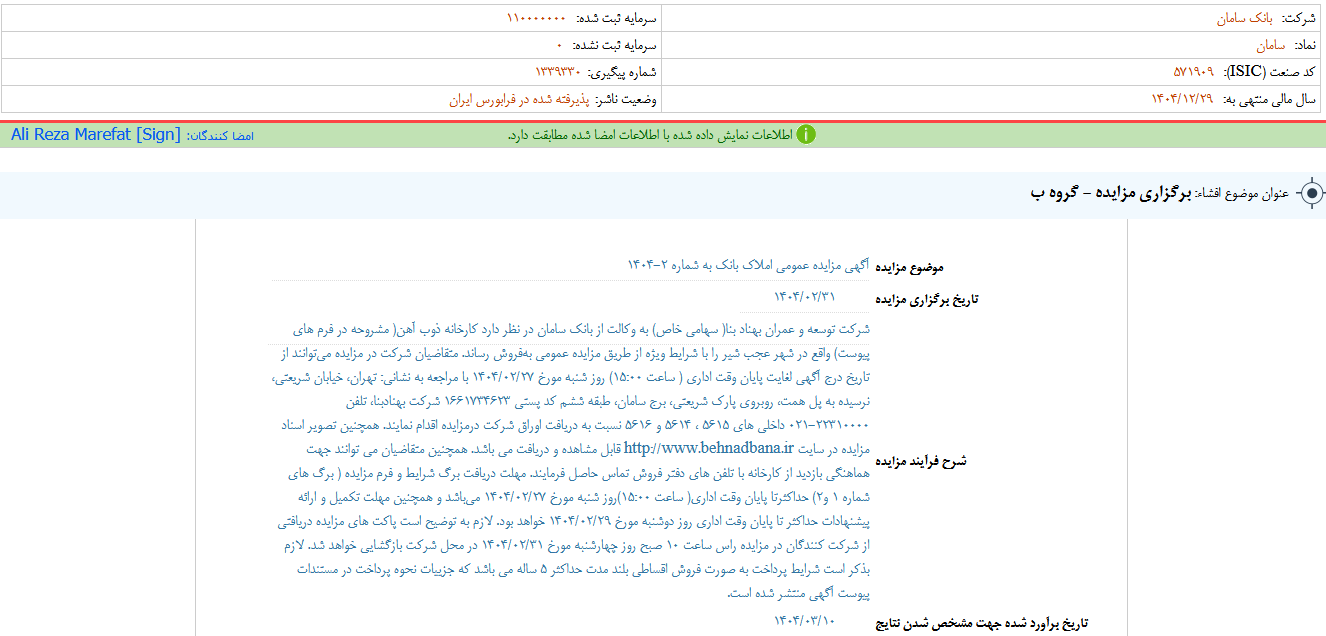Open the Ali Reza Marefat [Sign] link

[x=95, y=135]
